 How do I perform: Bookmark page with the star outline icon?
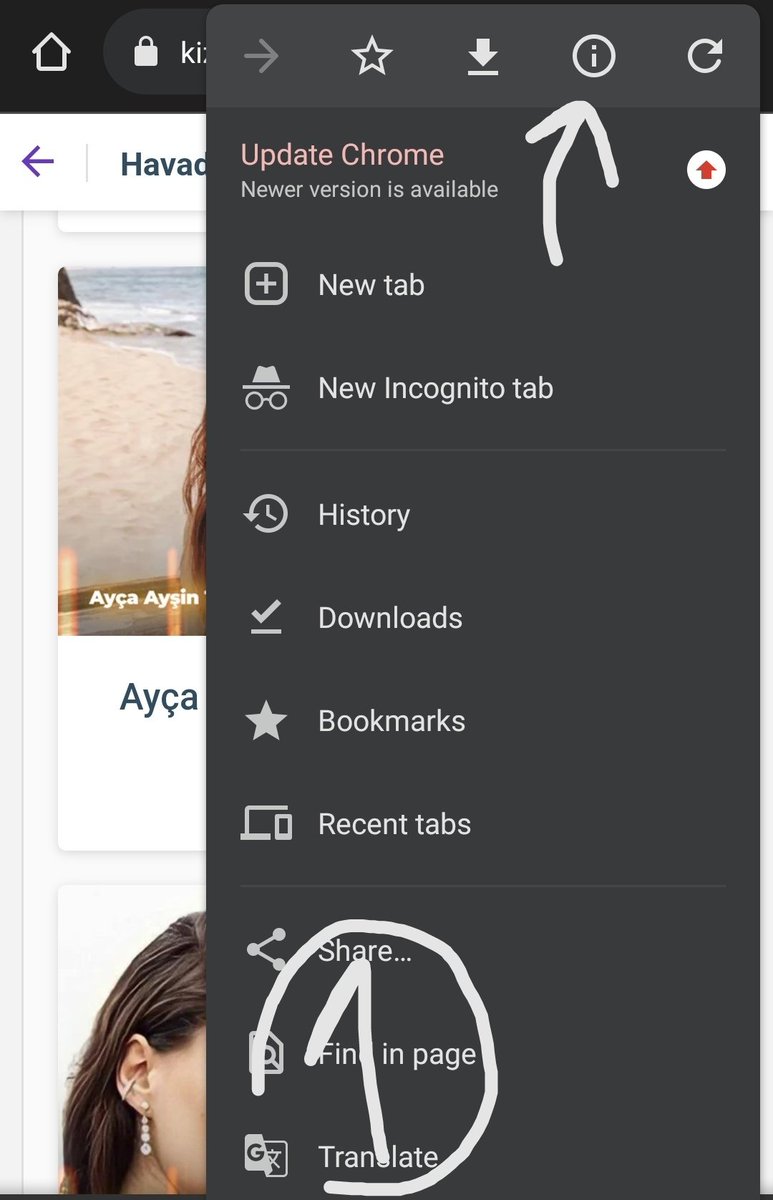pos(372,57)
